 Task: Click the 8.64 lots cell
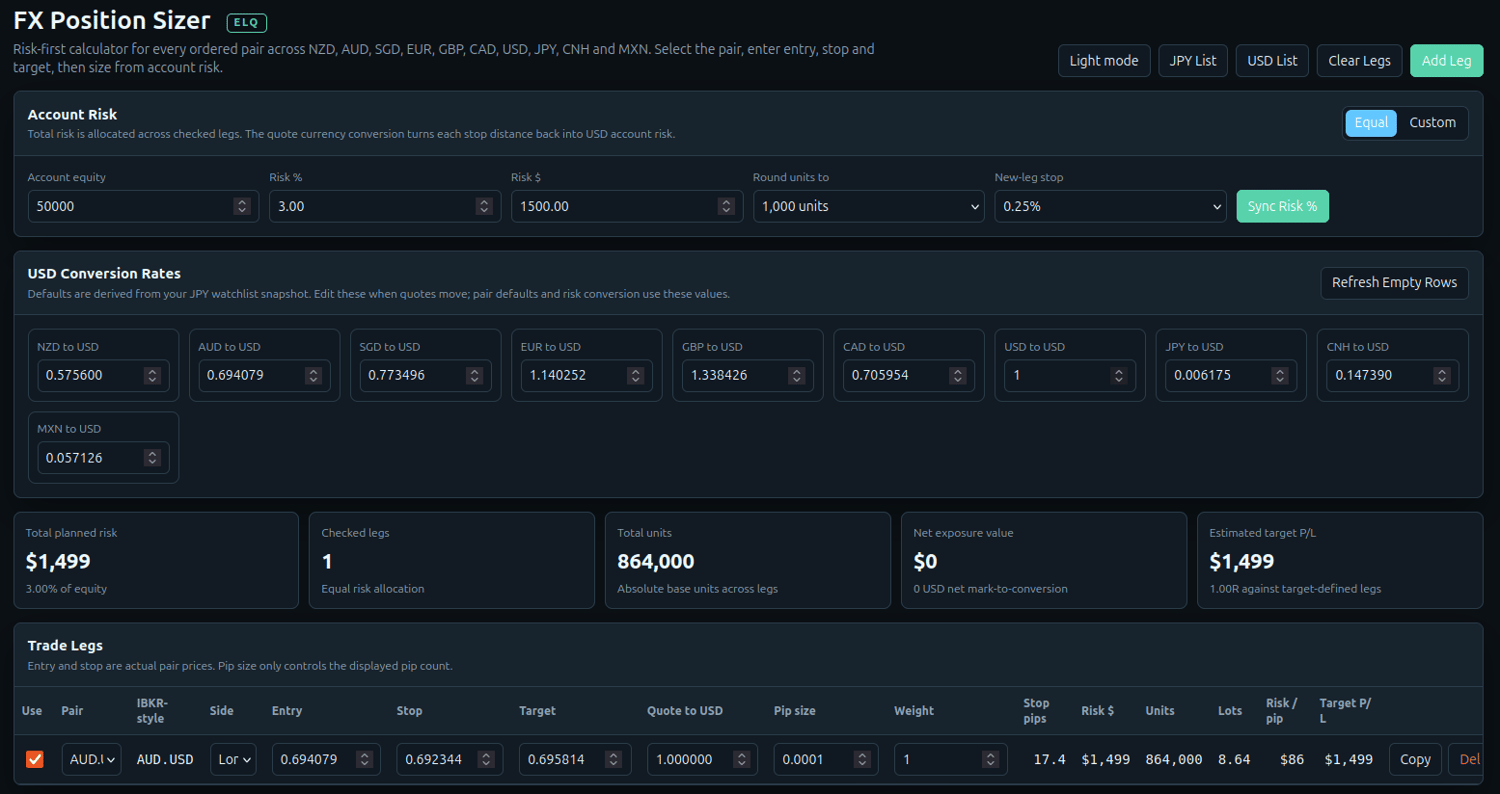1234,760
